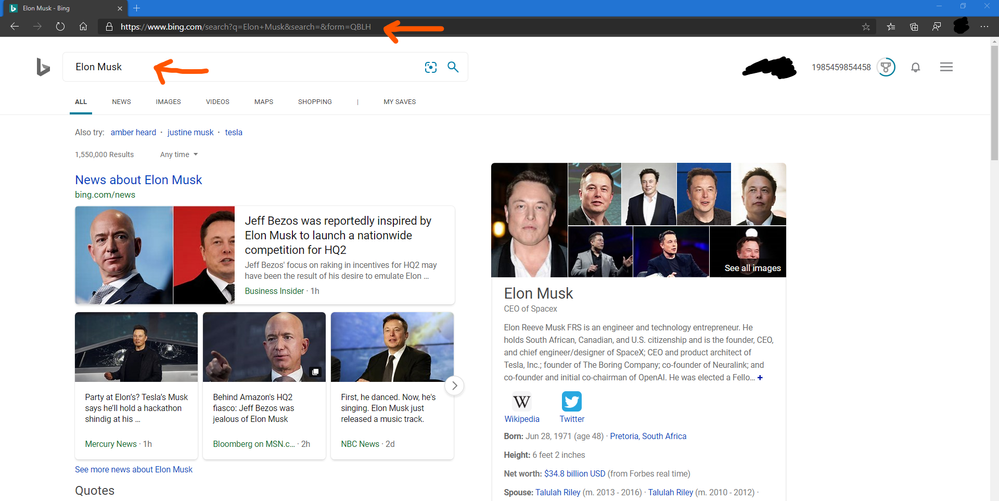999x501 pixels.
Task: Open the $34.8 billion USD link
Action: click(575, 474)
